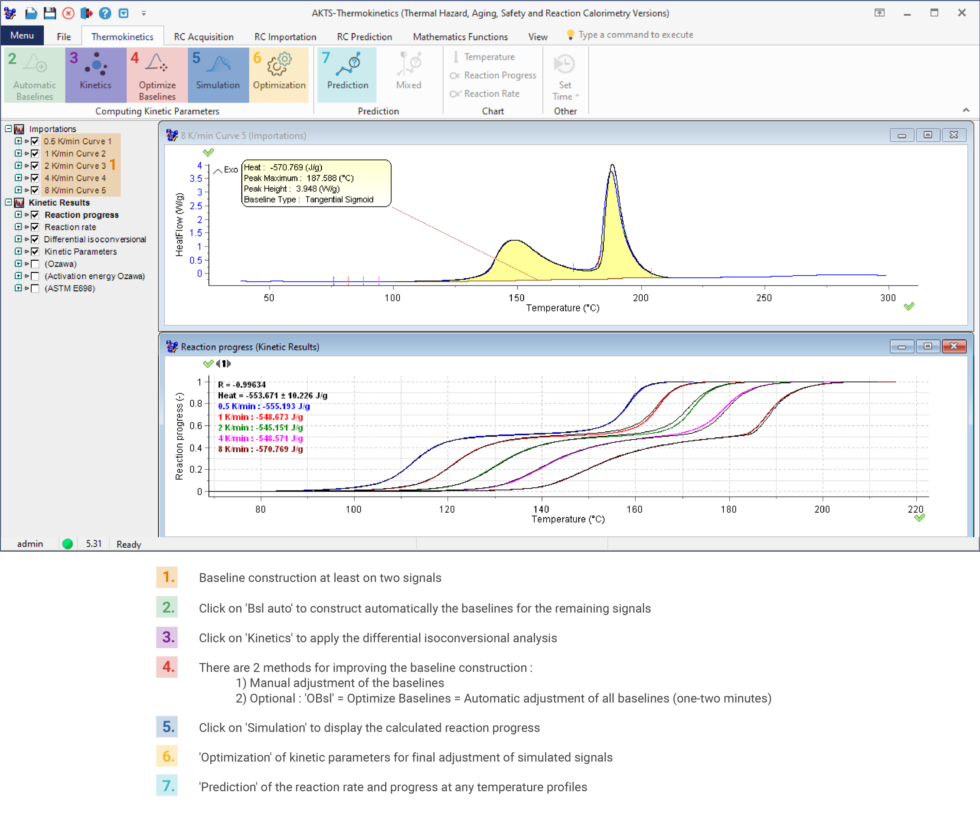Click the Mixed chart icon
This screenshot has height=840, width=980.
coord(408,73)
